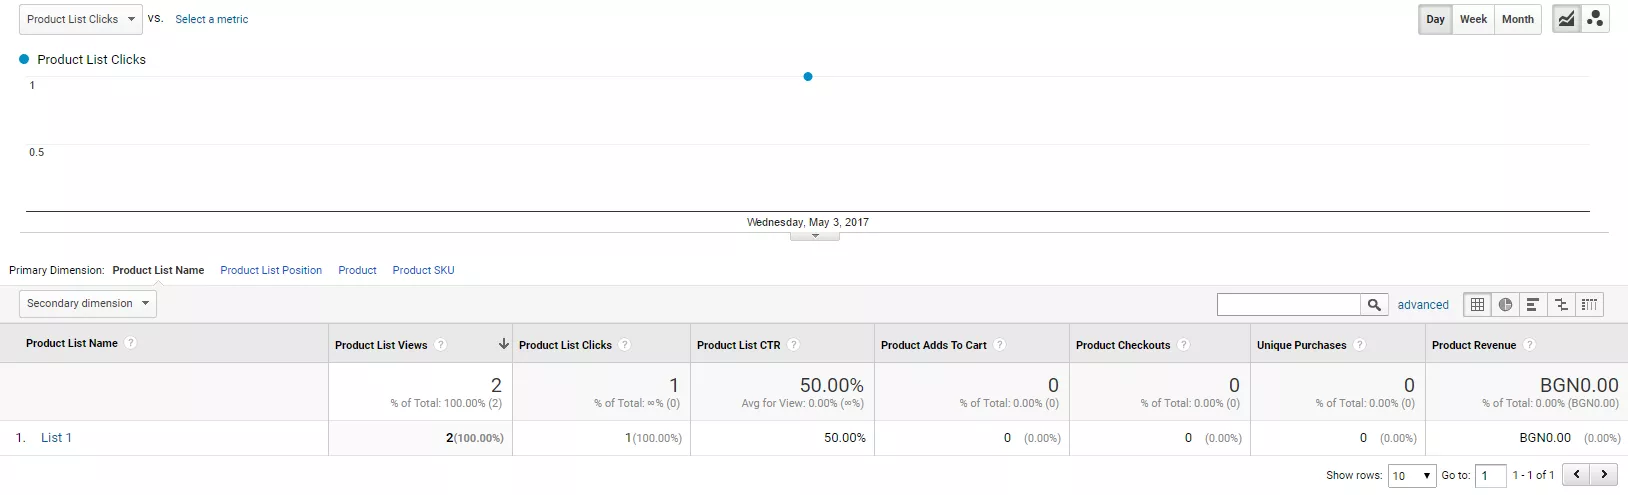This screenshot has width=1628, height=495.
Task: Switch primary dimension to Product SKU
Action: point(423,270)
